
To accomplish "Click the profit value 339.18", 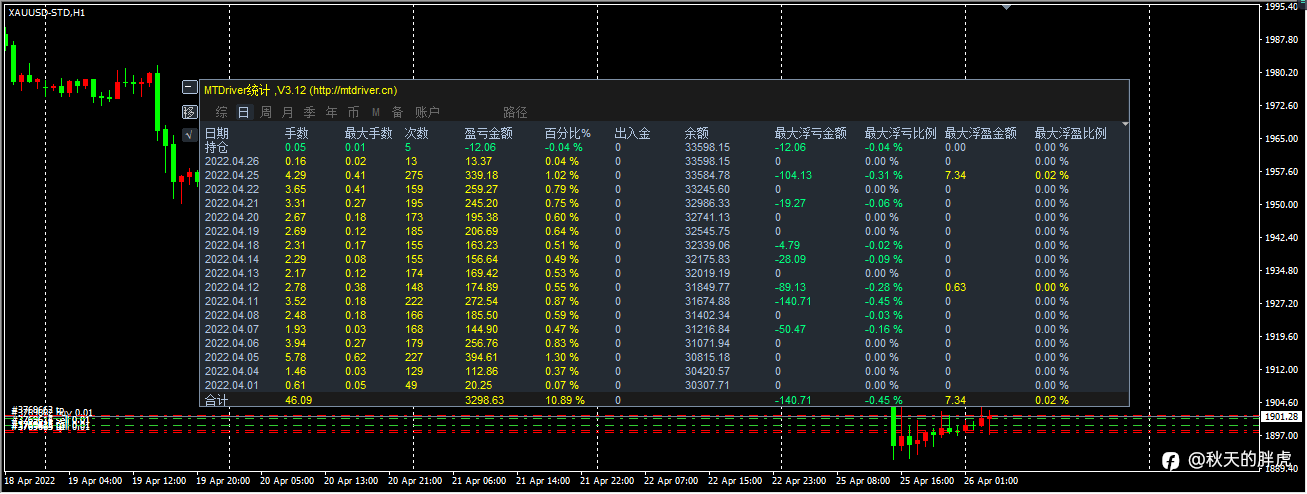I will click(481, 175).
